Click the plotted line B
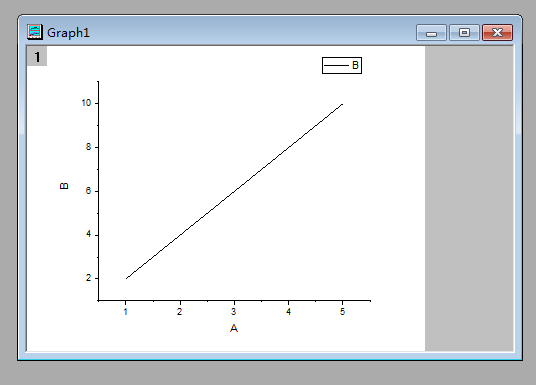The width and height of the screenshot is (536, 385). tap(234, 191)
